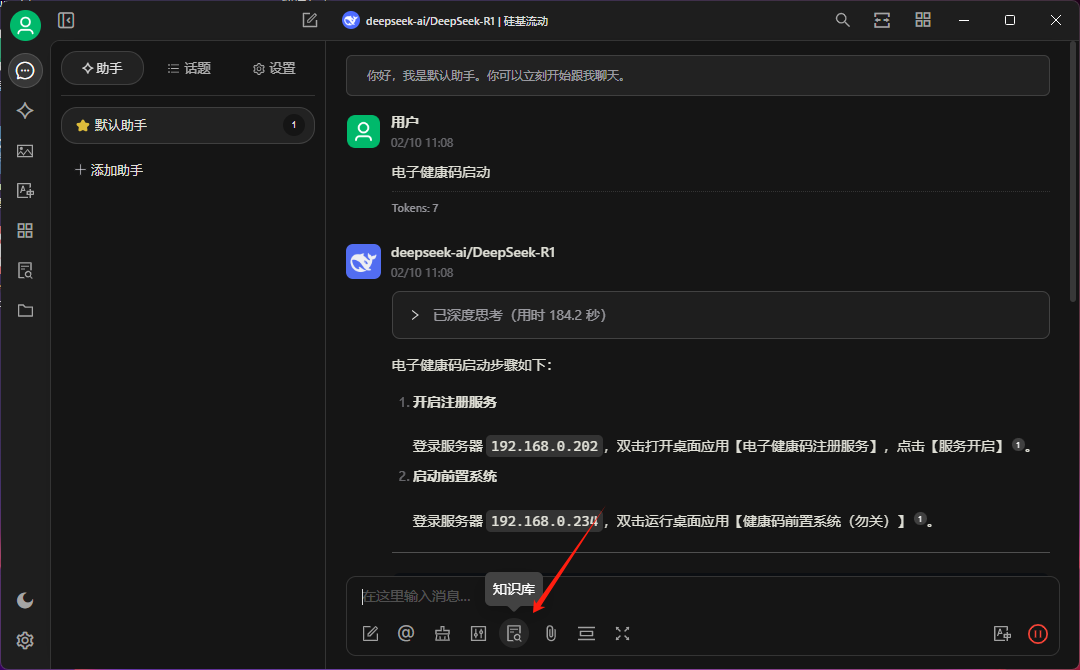Click the DeepSeek avatar in reply

click(x=363, y=262)
